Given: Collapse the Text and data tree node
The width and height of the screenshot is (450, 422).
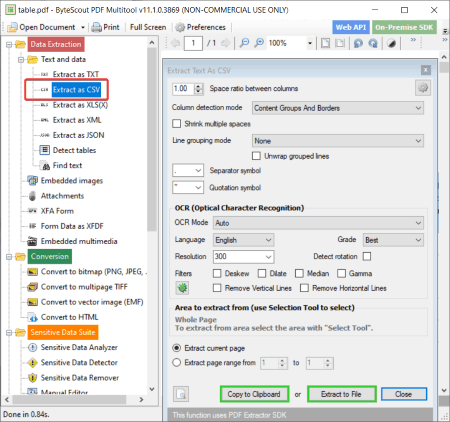Looking at the screenshot, I should tap(21, 60).
